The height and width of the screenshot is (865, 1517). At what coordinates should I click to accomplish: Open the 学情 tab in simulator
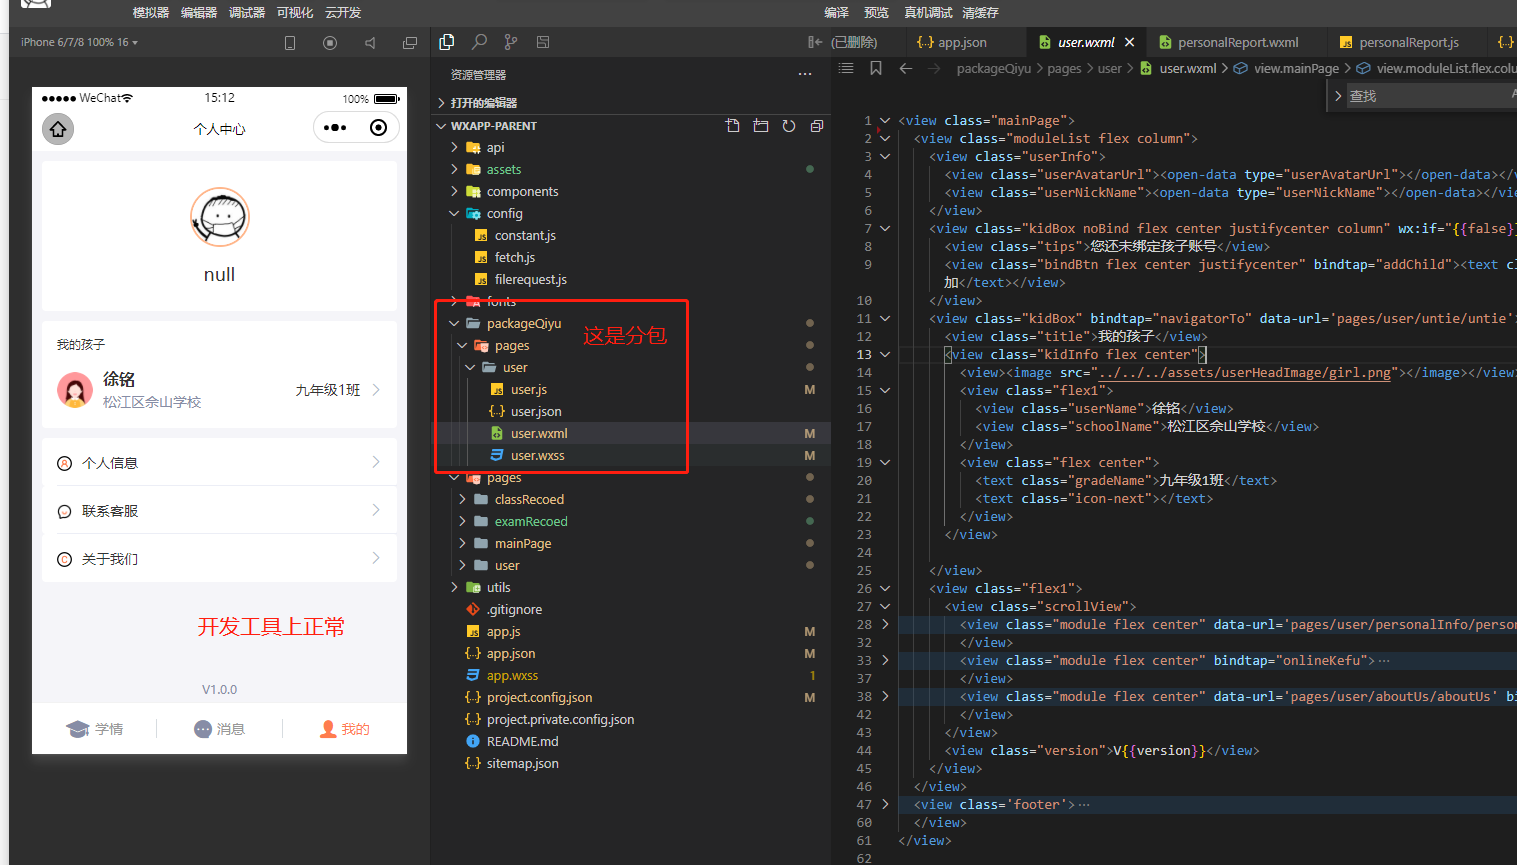(x=95, y=729)
